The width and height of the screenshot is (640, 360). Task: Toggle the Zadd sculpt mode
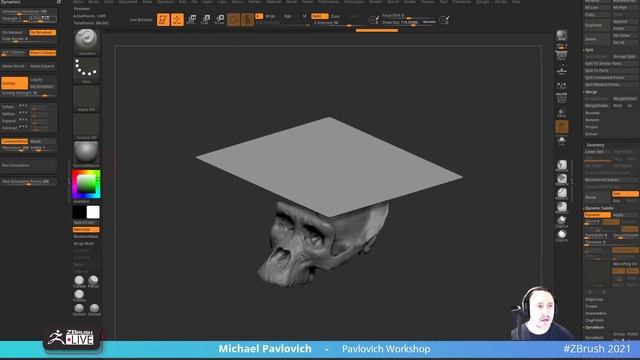tap(319, 16)
